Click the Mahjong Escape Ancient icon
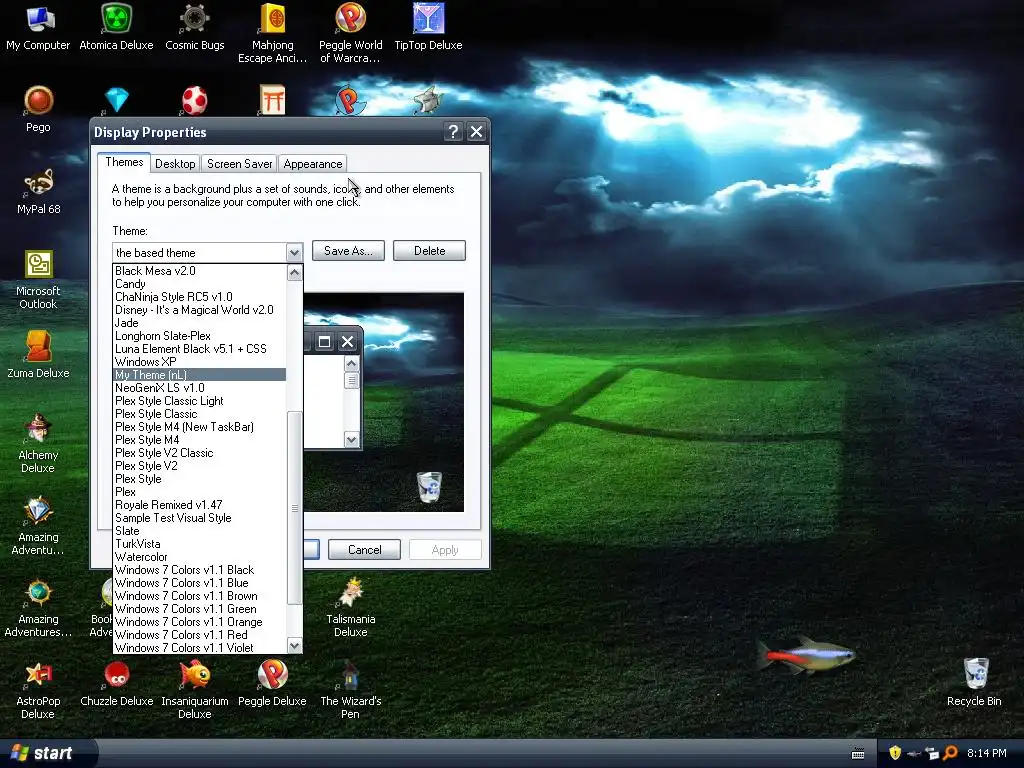Image resolution: width=1024 pixels, height=768 pixels. 272,33
